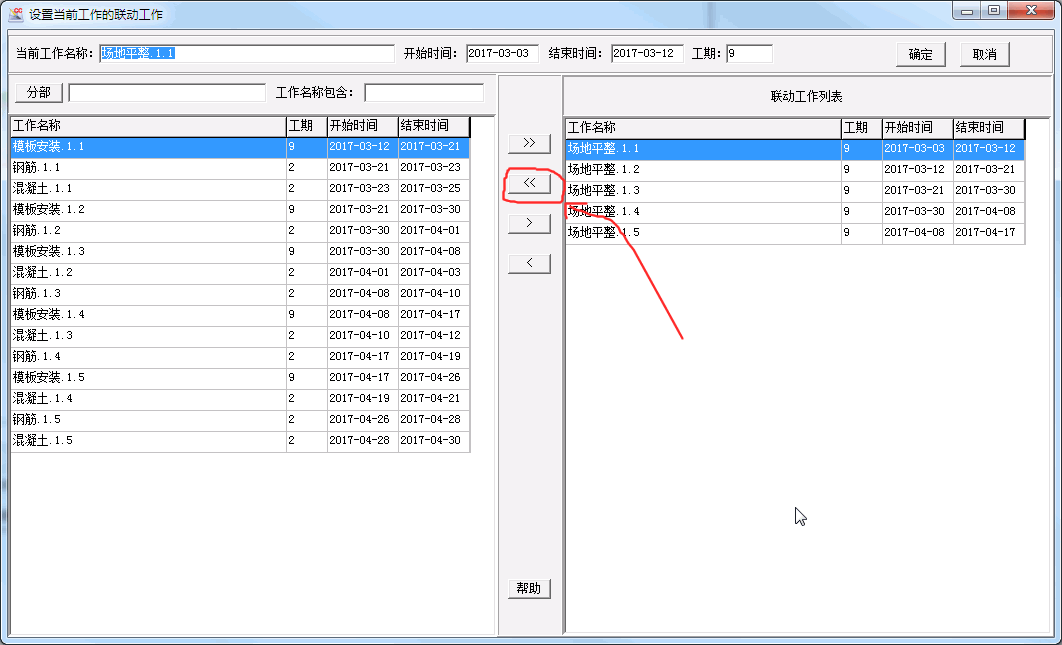The image size is (1062, 645).
Task: Click end date 2017-04-08 of 场地平整.1.4
Action: (x=985, y=211)
